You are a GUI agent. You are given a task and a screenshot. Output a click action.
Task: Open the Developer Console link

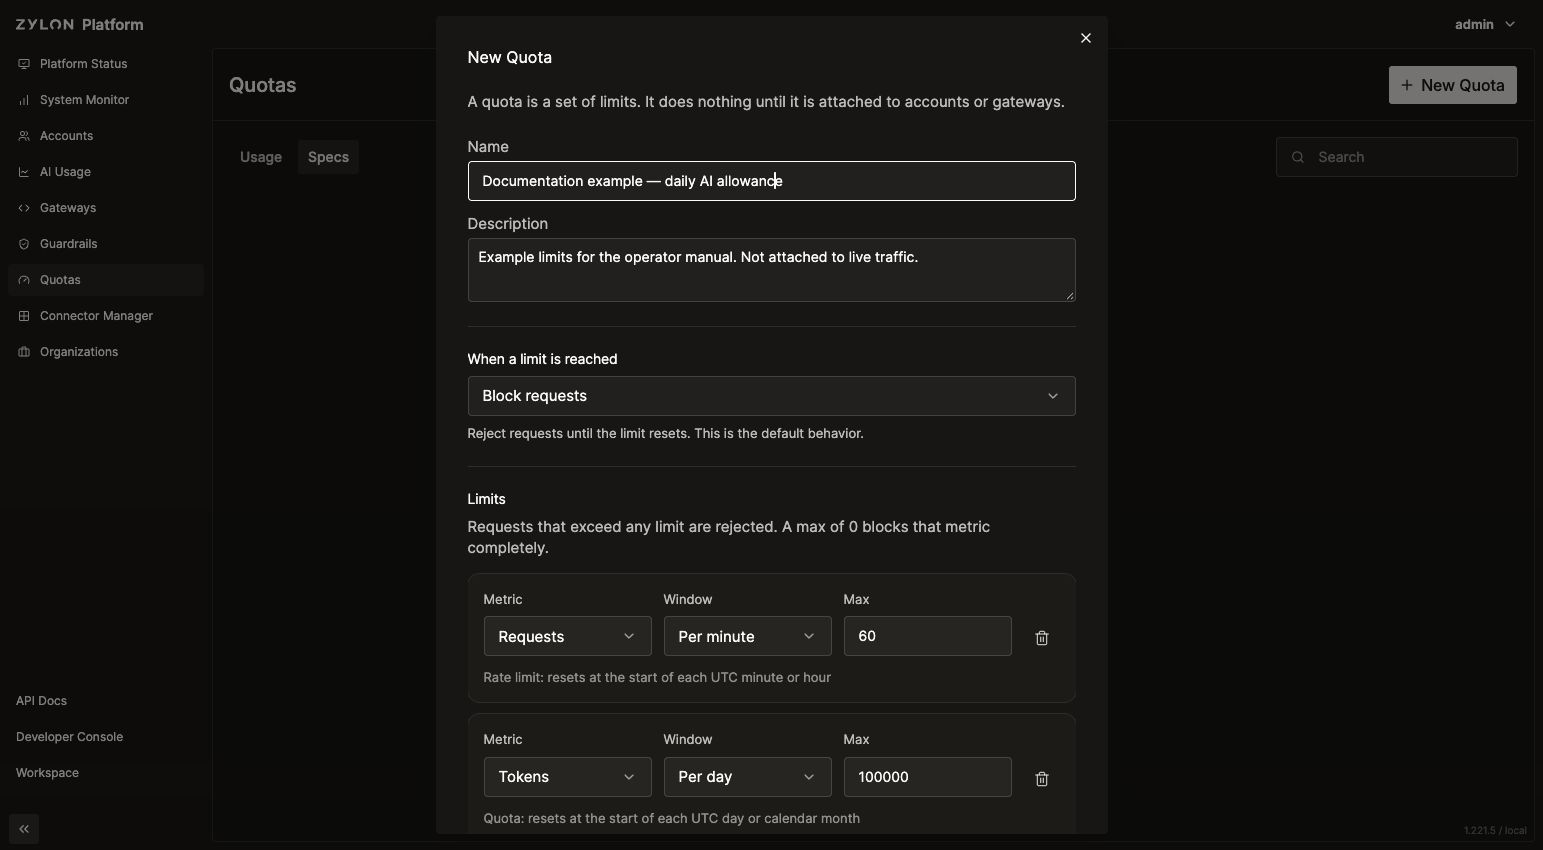(69, 737)
